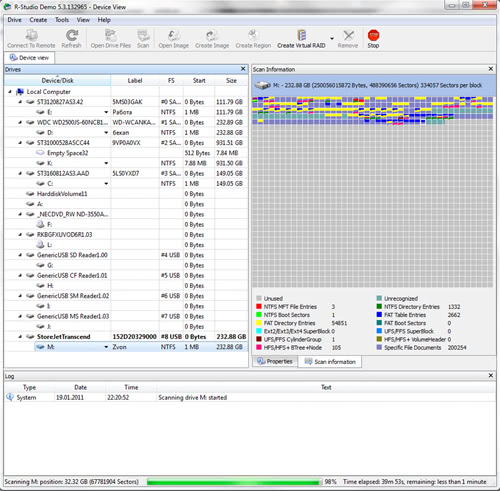Select the GenericUSB SD Reader1.00 device
Viewport: 500px width, 491px height.
[x=72, y=255]
